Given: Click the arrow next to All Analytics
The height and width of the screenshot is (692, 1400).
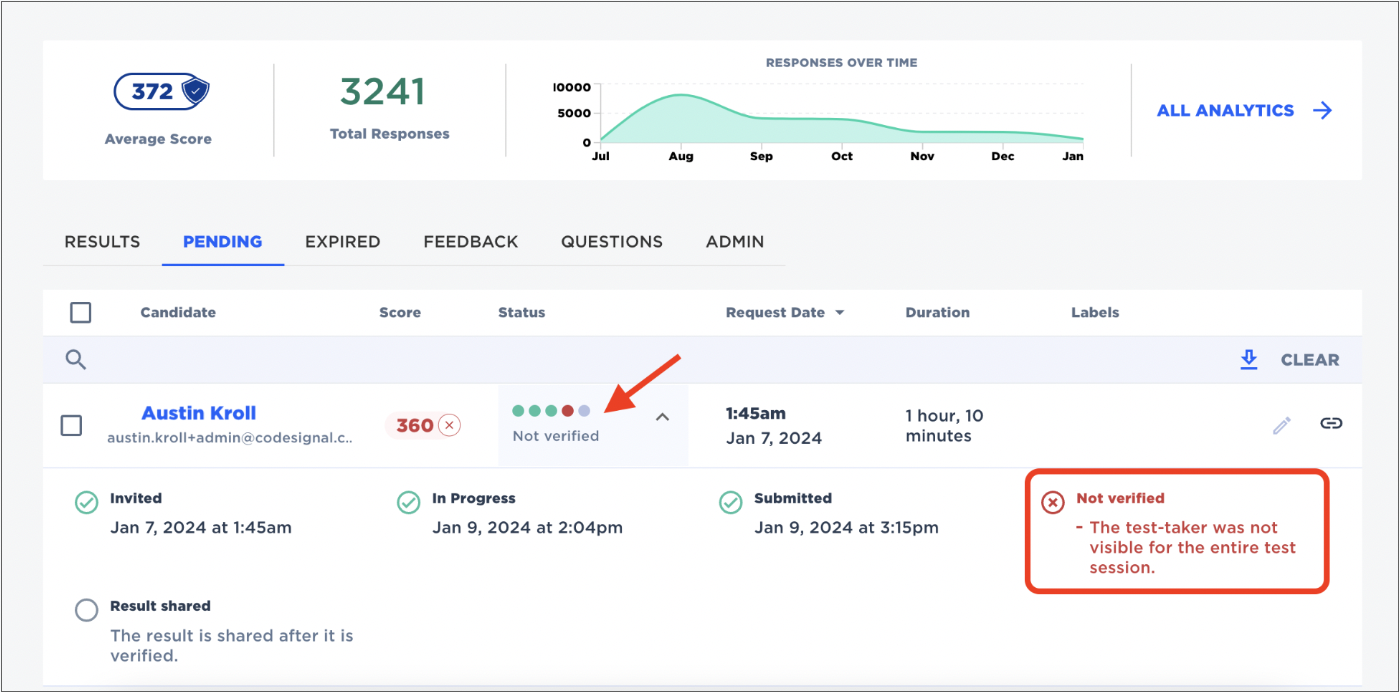Looking at the screenshot, I should pyautogui.click(x=1322, y=111).
